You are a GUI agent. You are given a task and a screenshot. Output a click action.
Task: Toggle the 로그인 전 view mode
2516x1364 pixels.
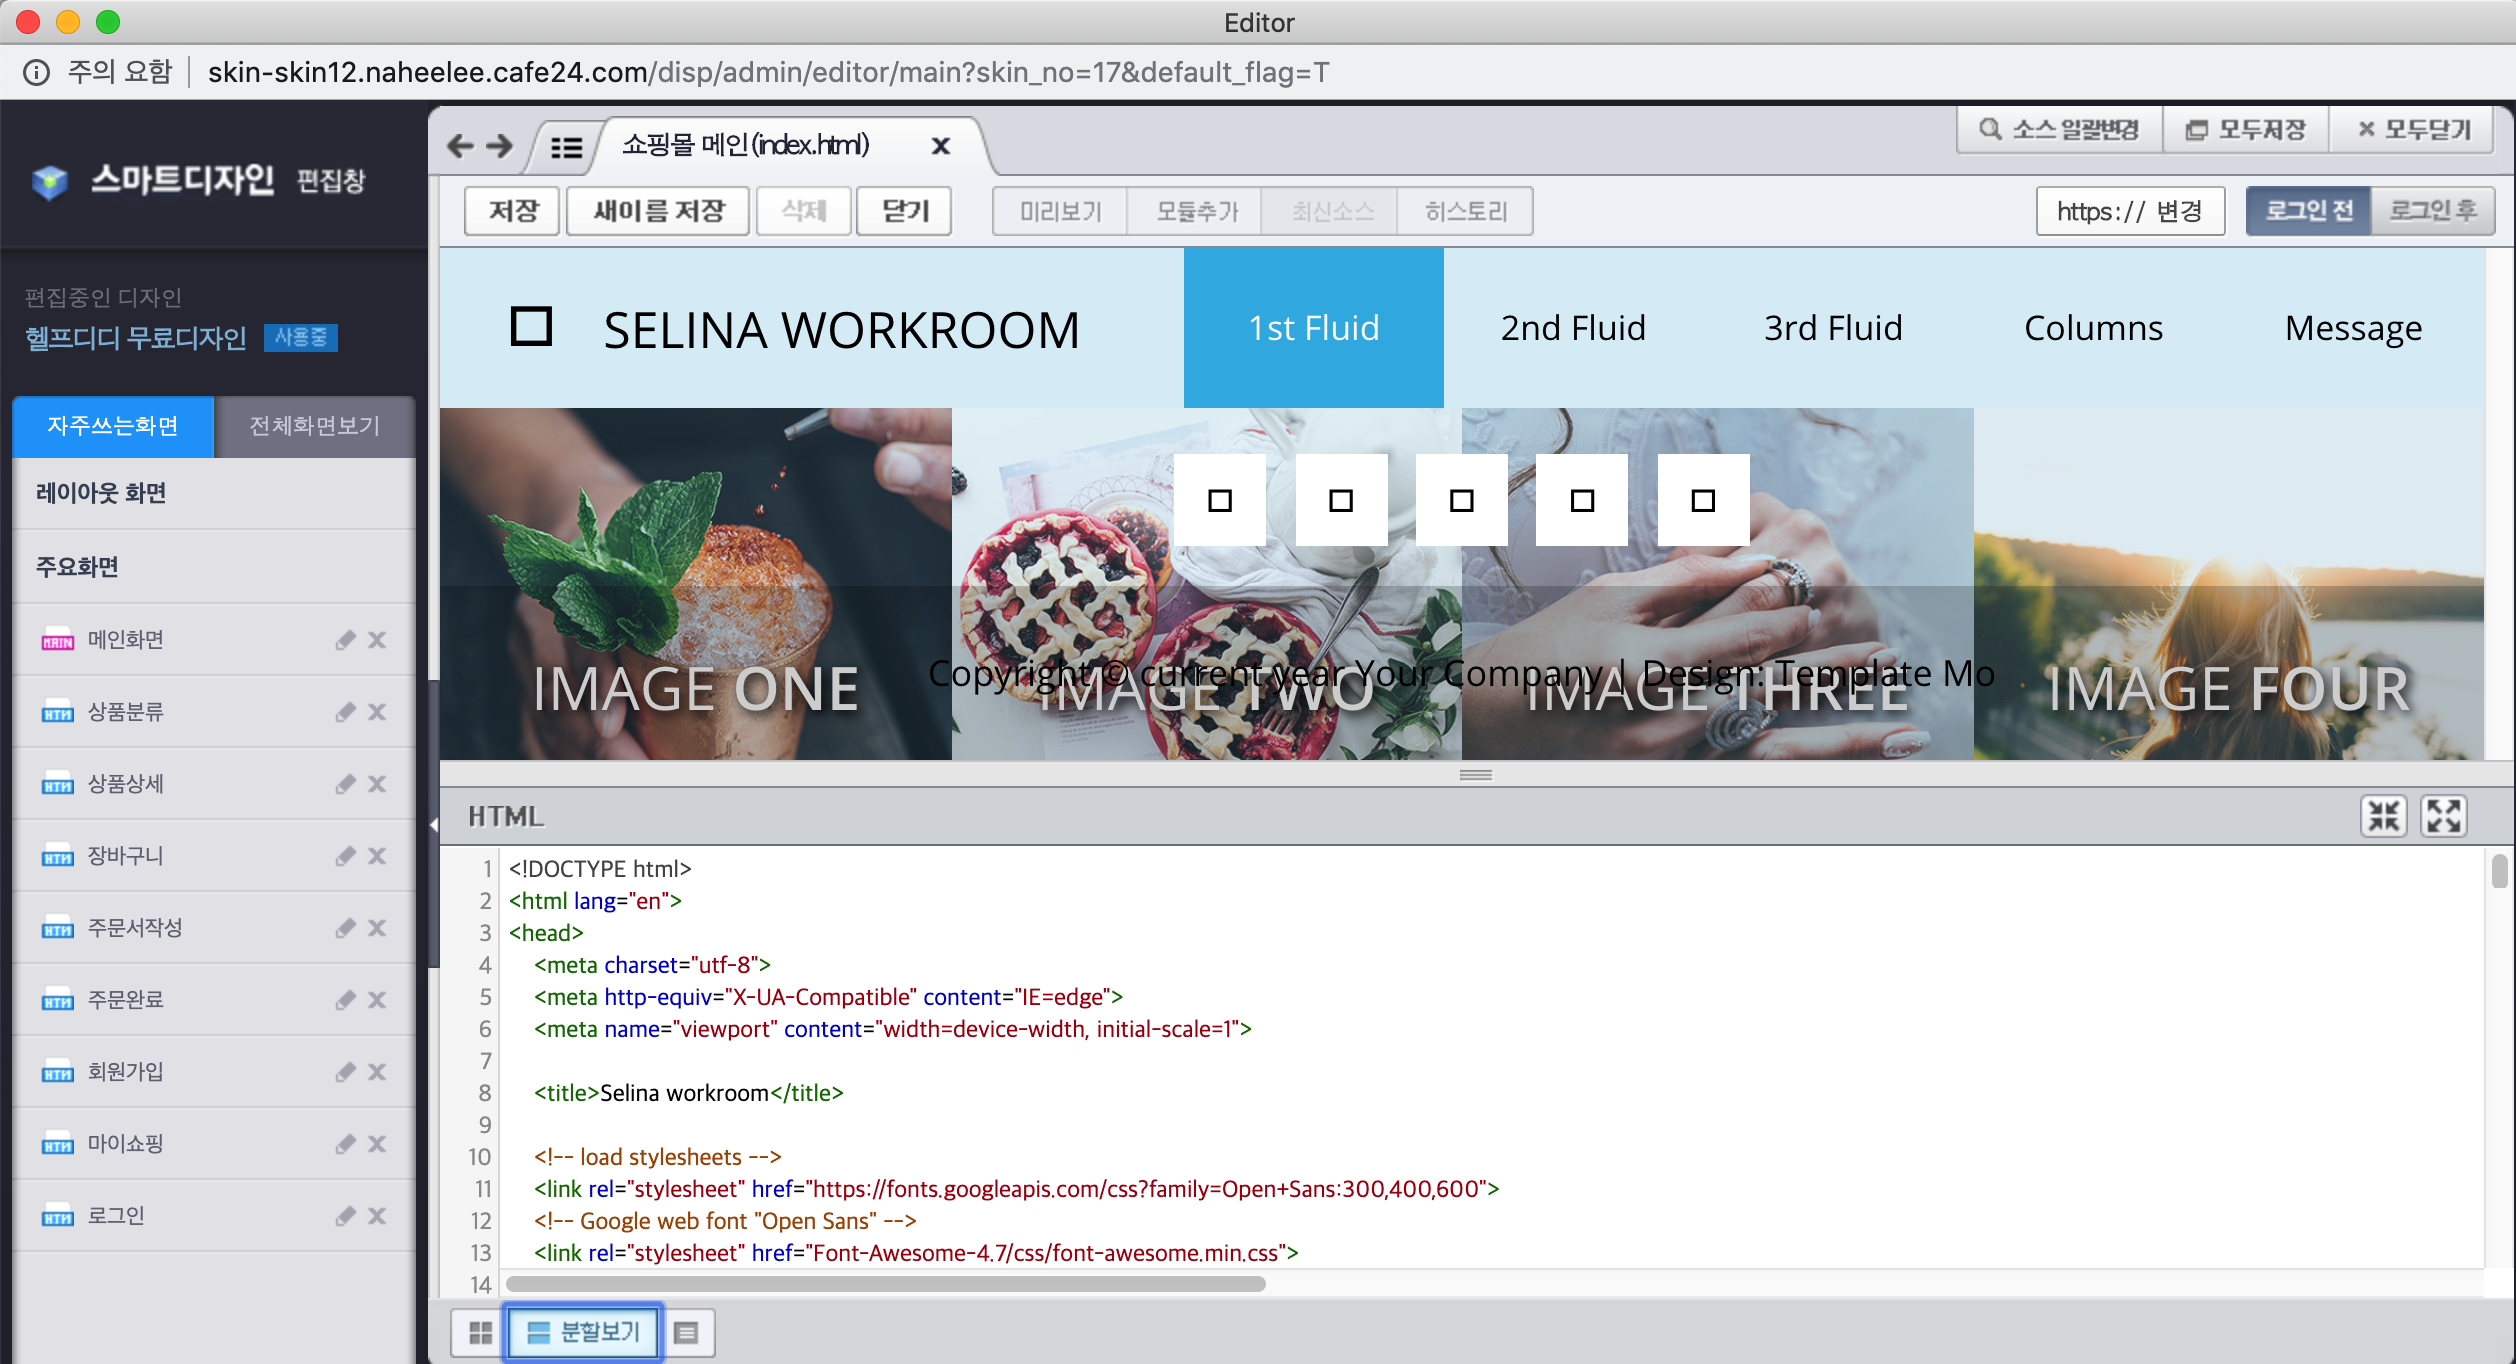coord(2308,211)
